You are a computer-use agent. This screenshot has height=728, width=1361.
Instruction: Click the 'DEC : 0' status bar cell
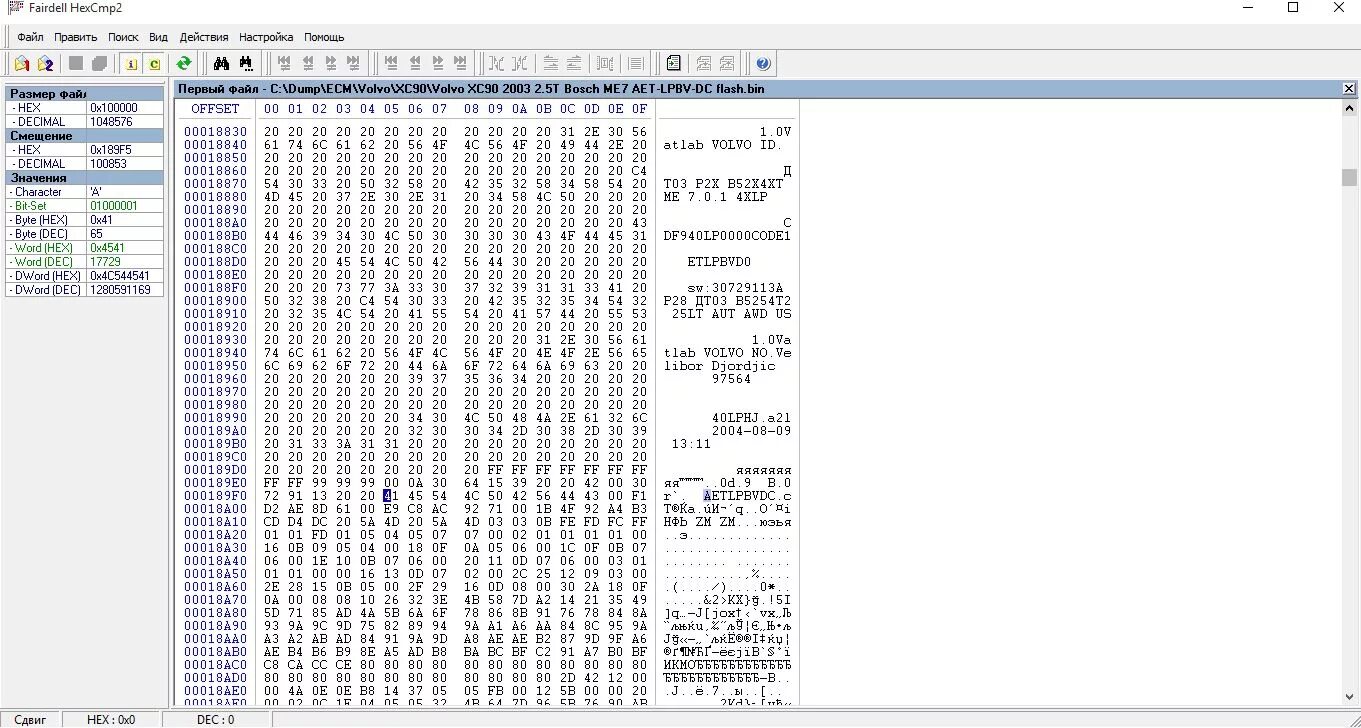click(x=216, y=719)
